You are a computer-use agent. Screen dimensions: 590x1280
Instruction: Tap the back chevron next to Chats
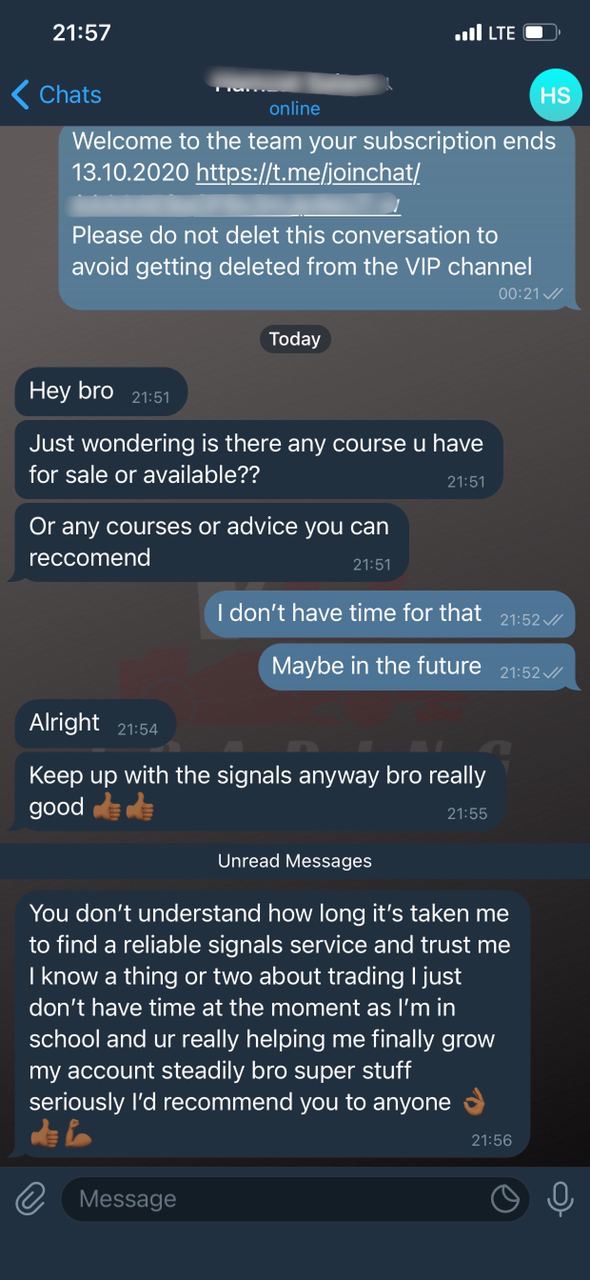click(20, 95)
